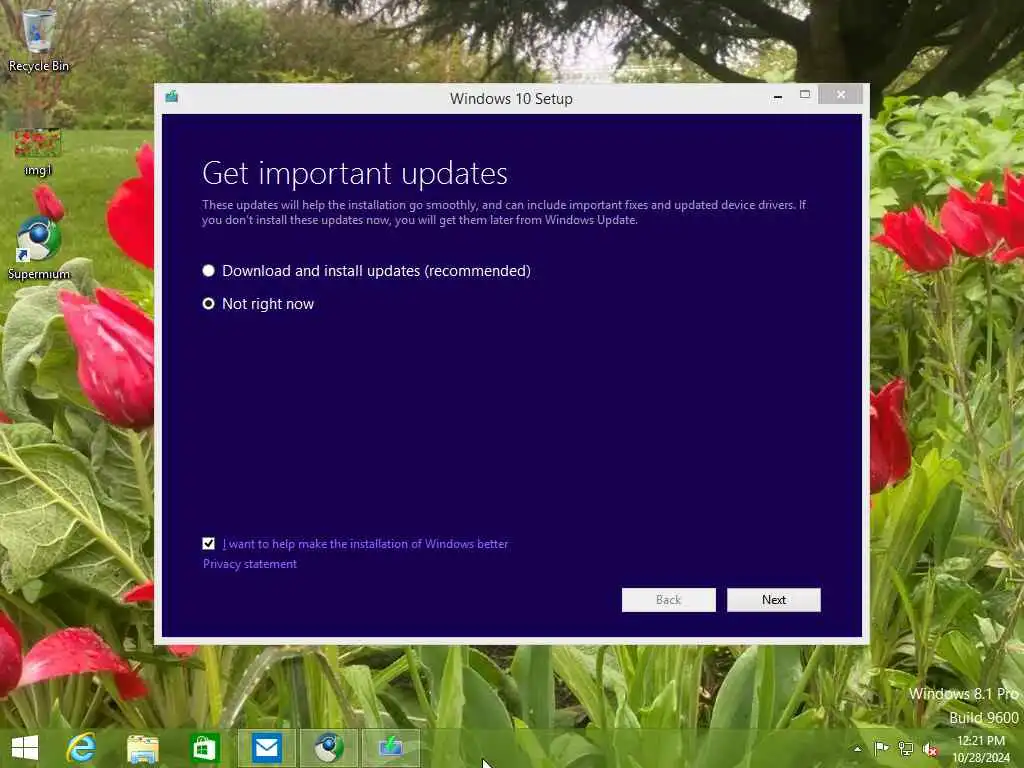Close the Windows 10 Setup window
The image size is (1024, 768).
coord(840,95)
